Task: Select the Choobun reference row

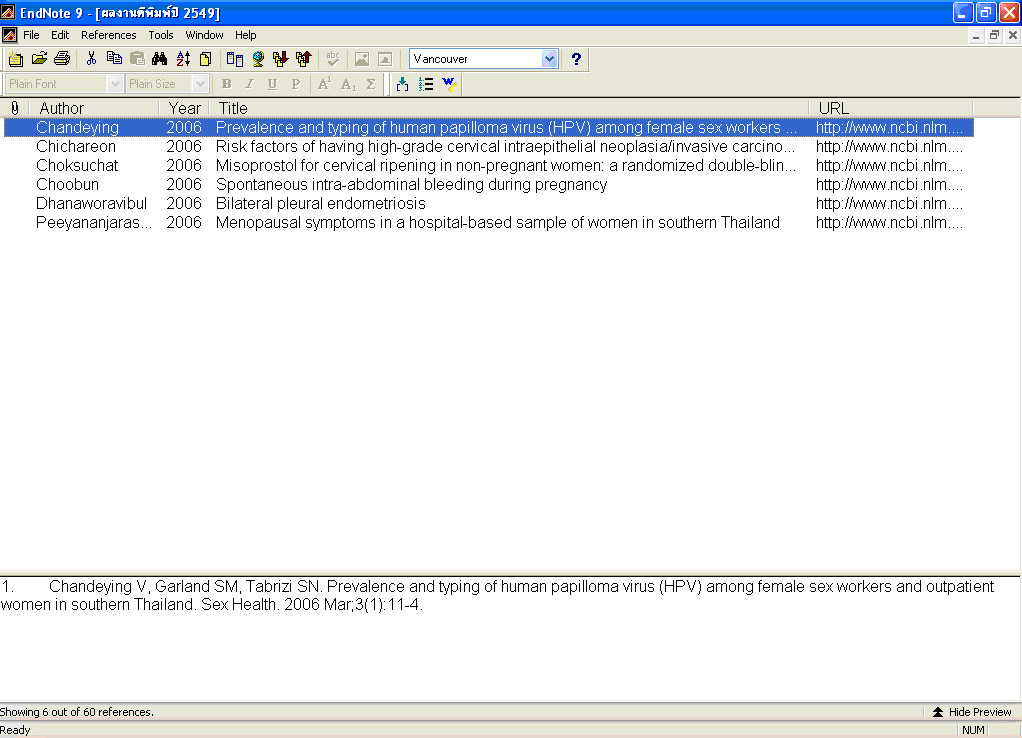Action: tap(489, 184)
